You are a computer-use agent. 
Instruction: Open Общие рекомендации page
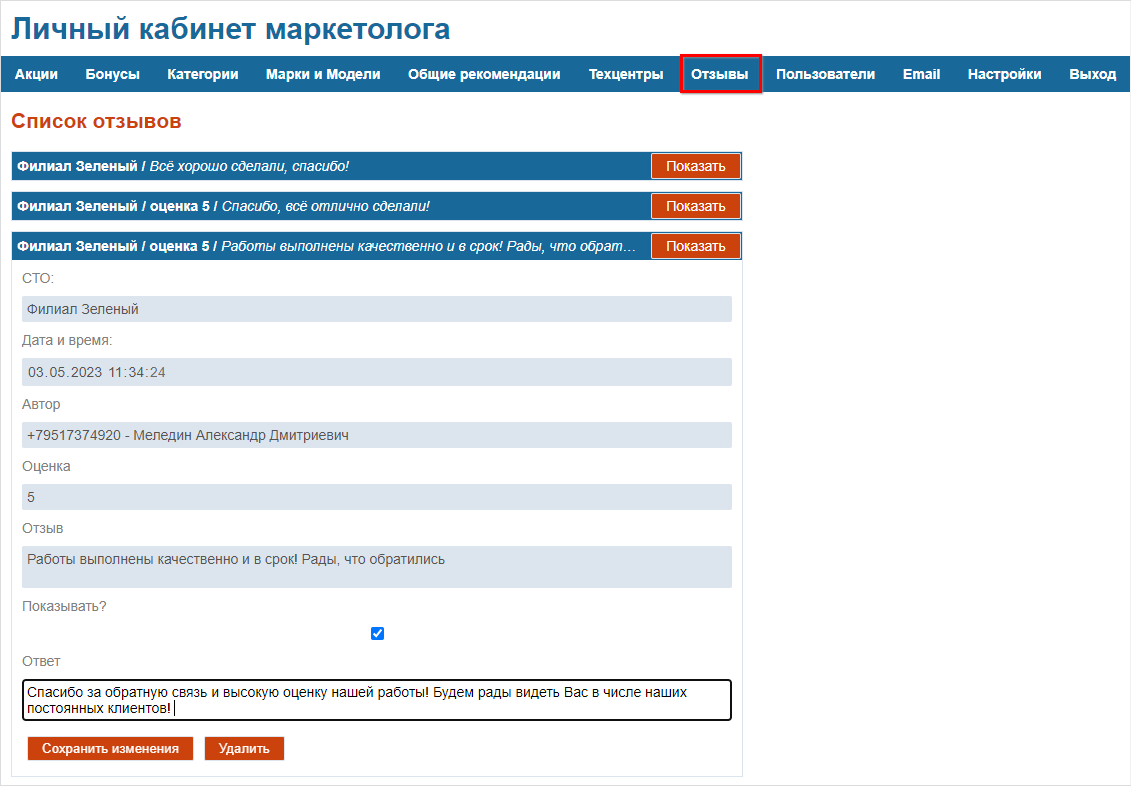pyautogui.click(x=484, y=74)
